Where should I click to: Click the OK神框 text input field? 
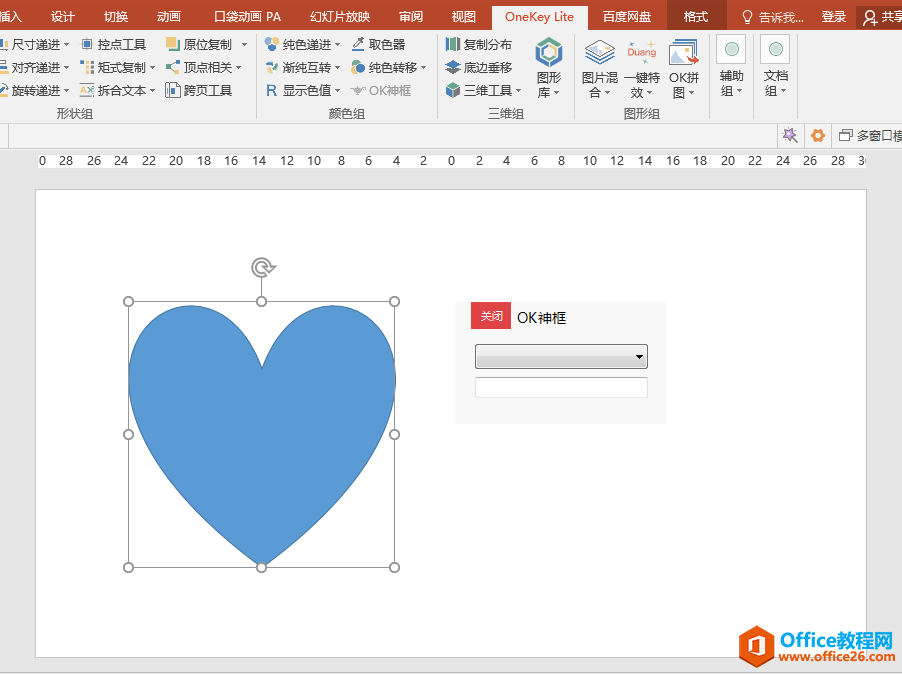tap(561, 388)
